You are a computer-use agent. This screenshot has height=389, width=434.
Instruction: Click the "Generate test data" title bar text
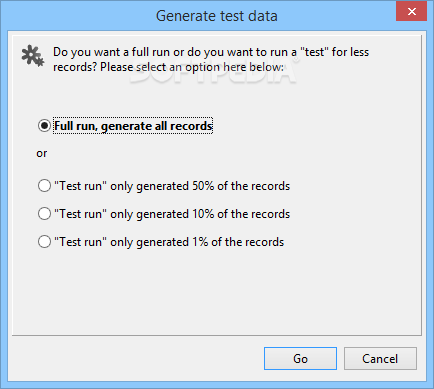tap(217, 16)
